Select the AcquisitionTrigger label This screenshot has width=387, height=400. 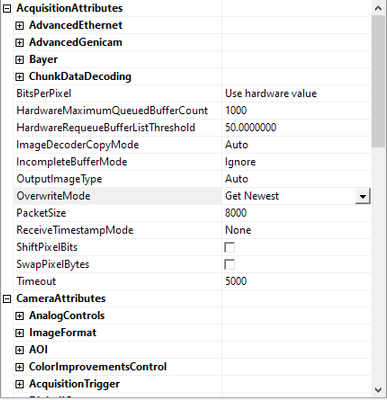tap(74, 384)
